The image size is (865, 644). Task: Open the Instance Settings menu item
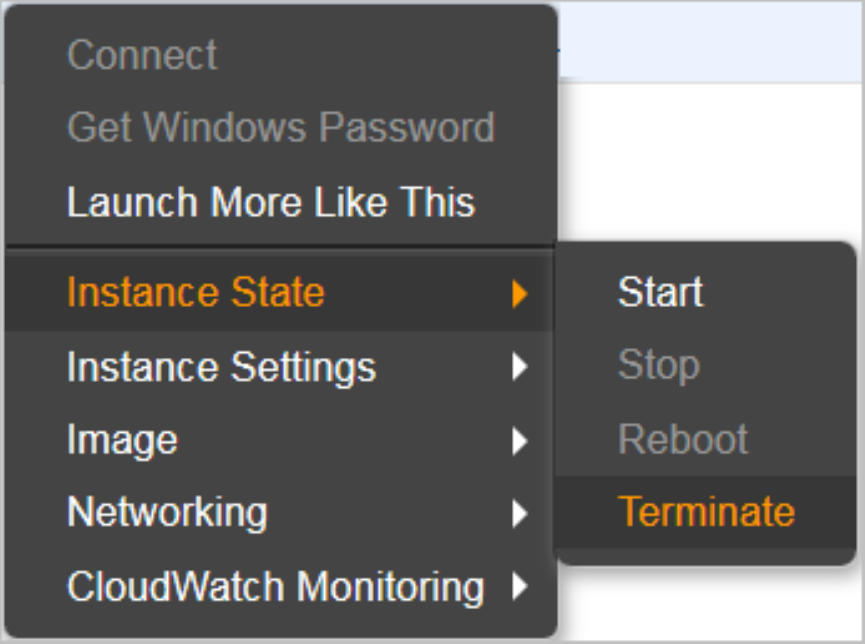pos(221,367)
